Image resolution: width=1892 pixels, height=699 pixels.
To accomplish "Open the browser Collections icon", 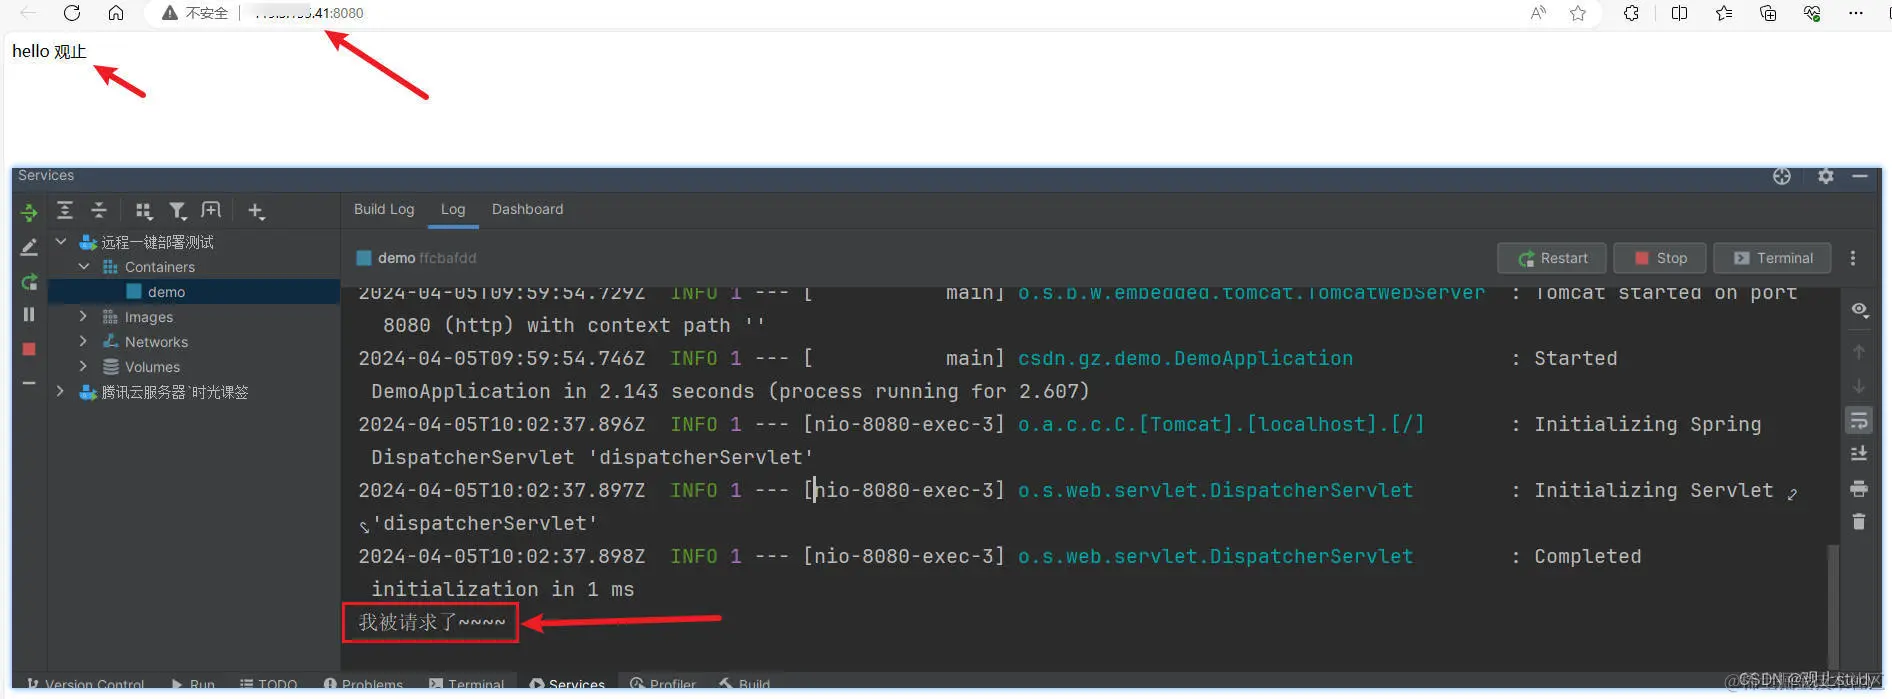I will point(1768,13).
